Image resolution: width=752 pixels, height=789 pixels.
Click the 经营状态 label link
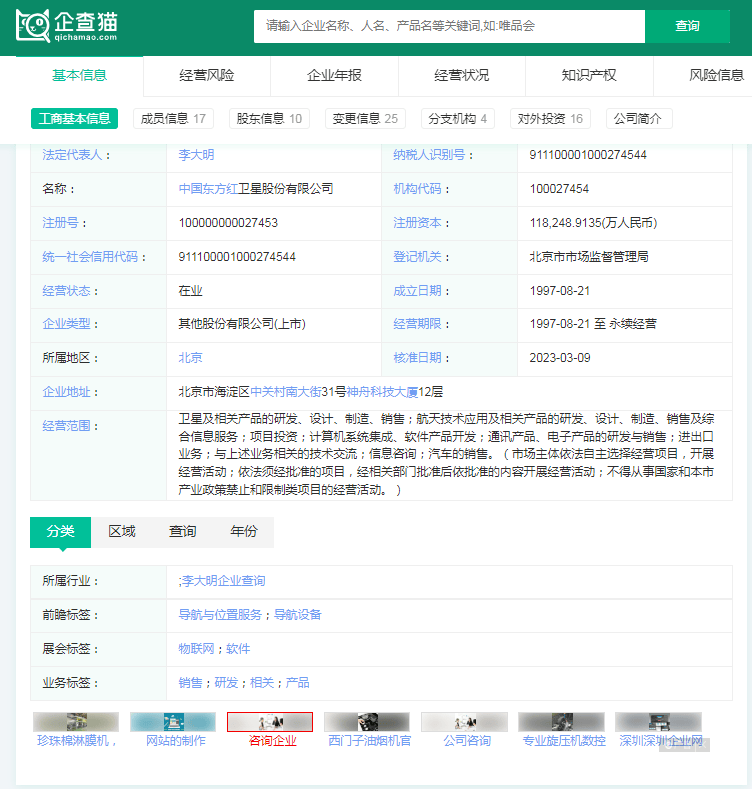(66, 291)
